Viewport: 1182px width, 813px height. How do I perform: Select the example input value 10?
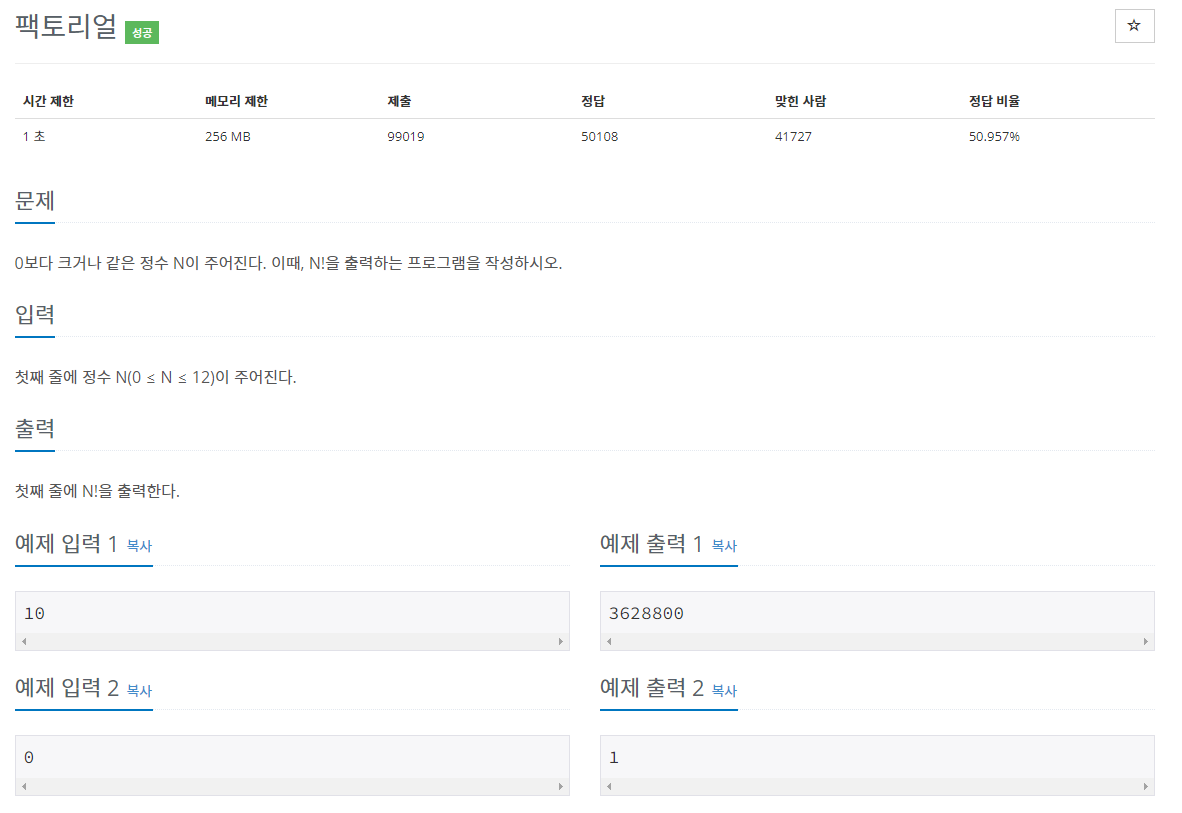(x=35, y=613)
